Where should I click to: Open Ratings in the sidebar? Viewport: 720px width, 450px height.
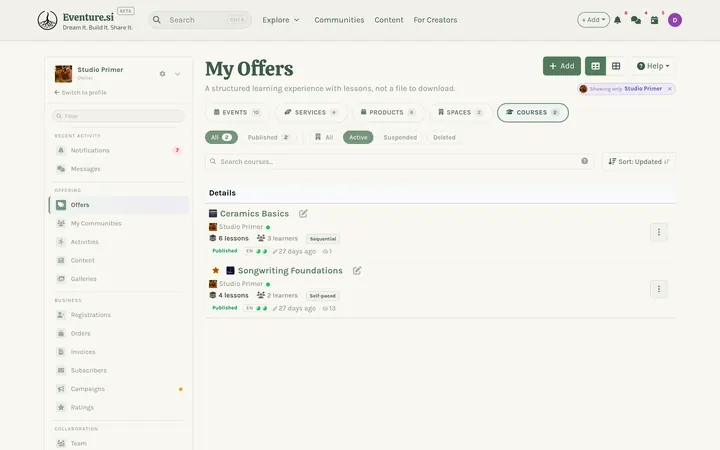pyautogui.click(x=119, y=407)
